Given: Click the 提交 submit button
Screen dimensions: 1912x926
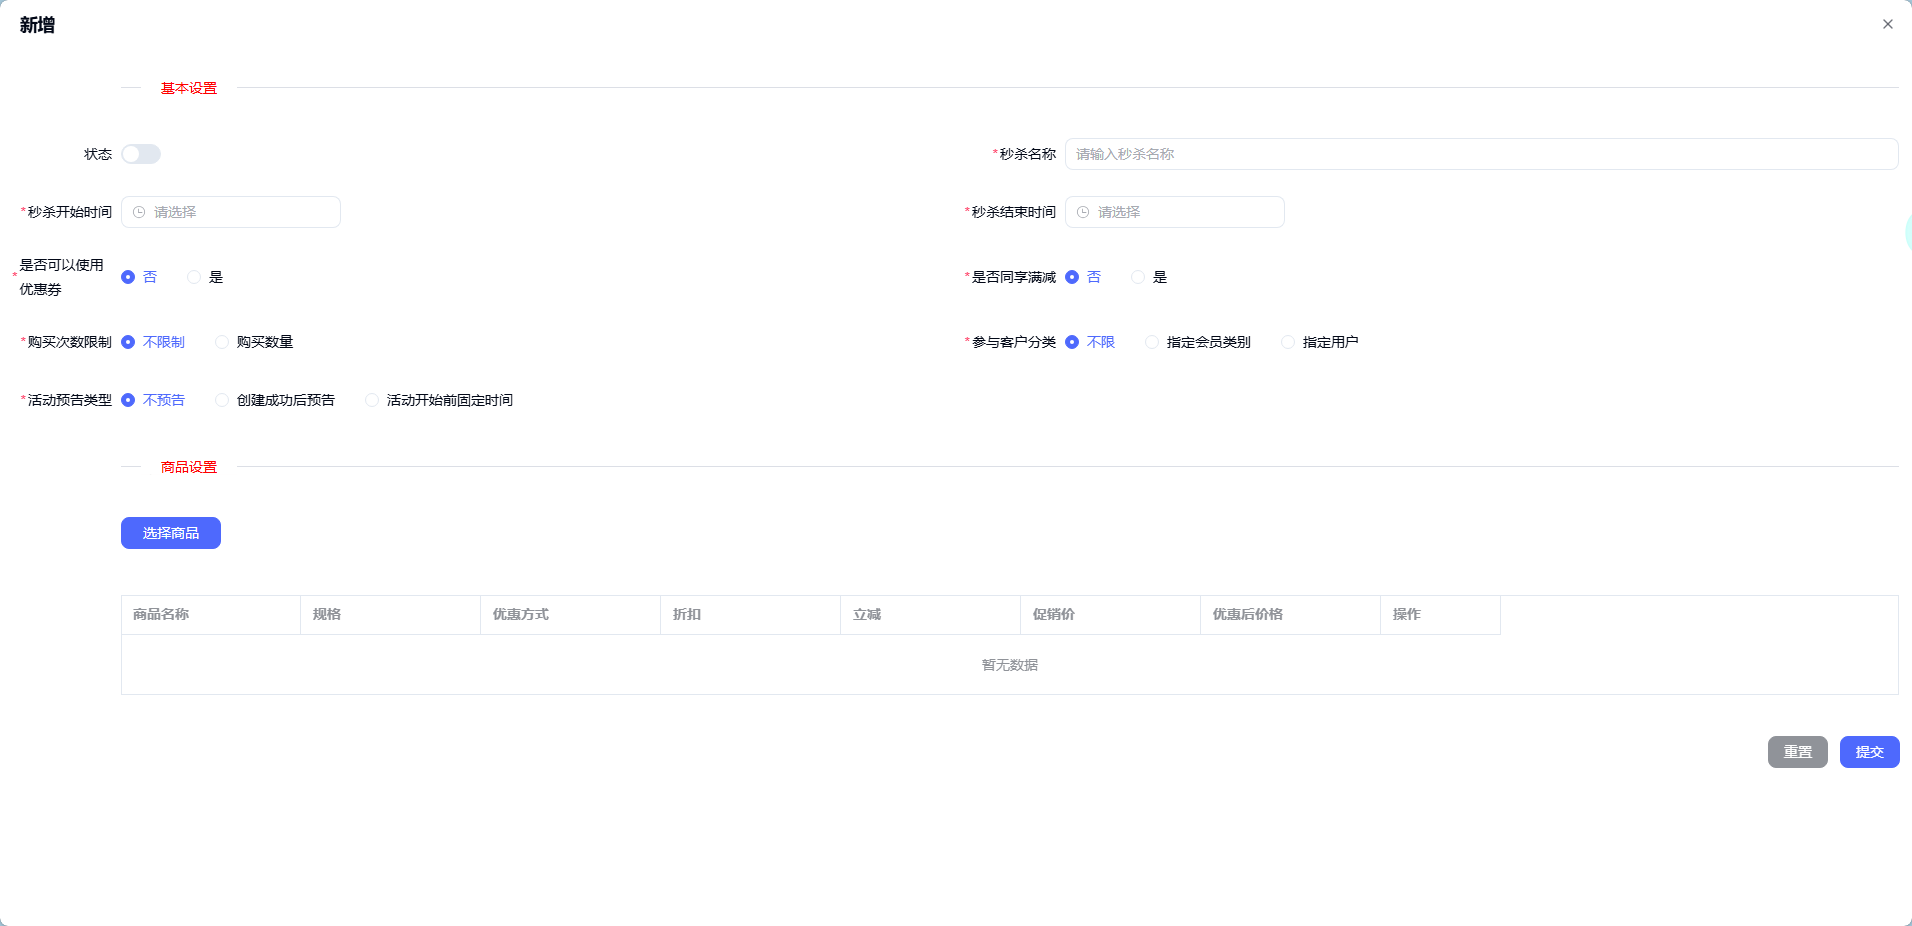Looking at the screenshot, I should pos(1868,752).
